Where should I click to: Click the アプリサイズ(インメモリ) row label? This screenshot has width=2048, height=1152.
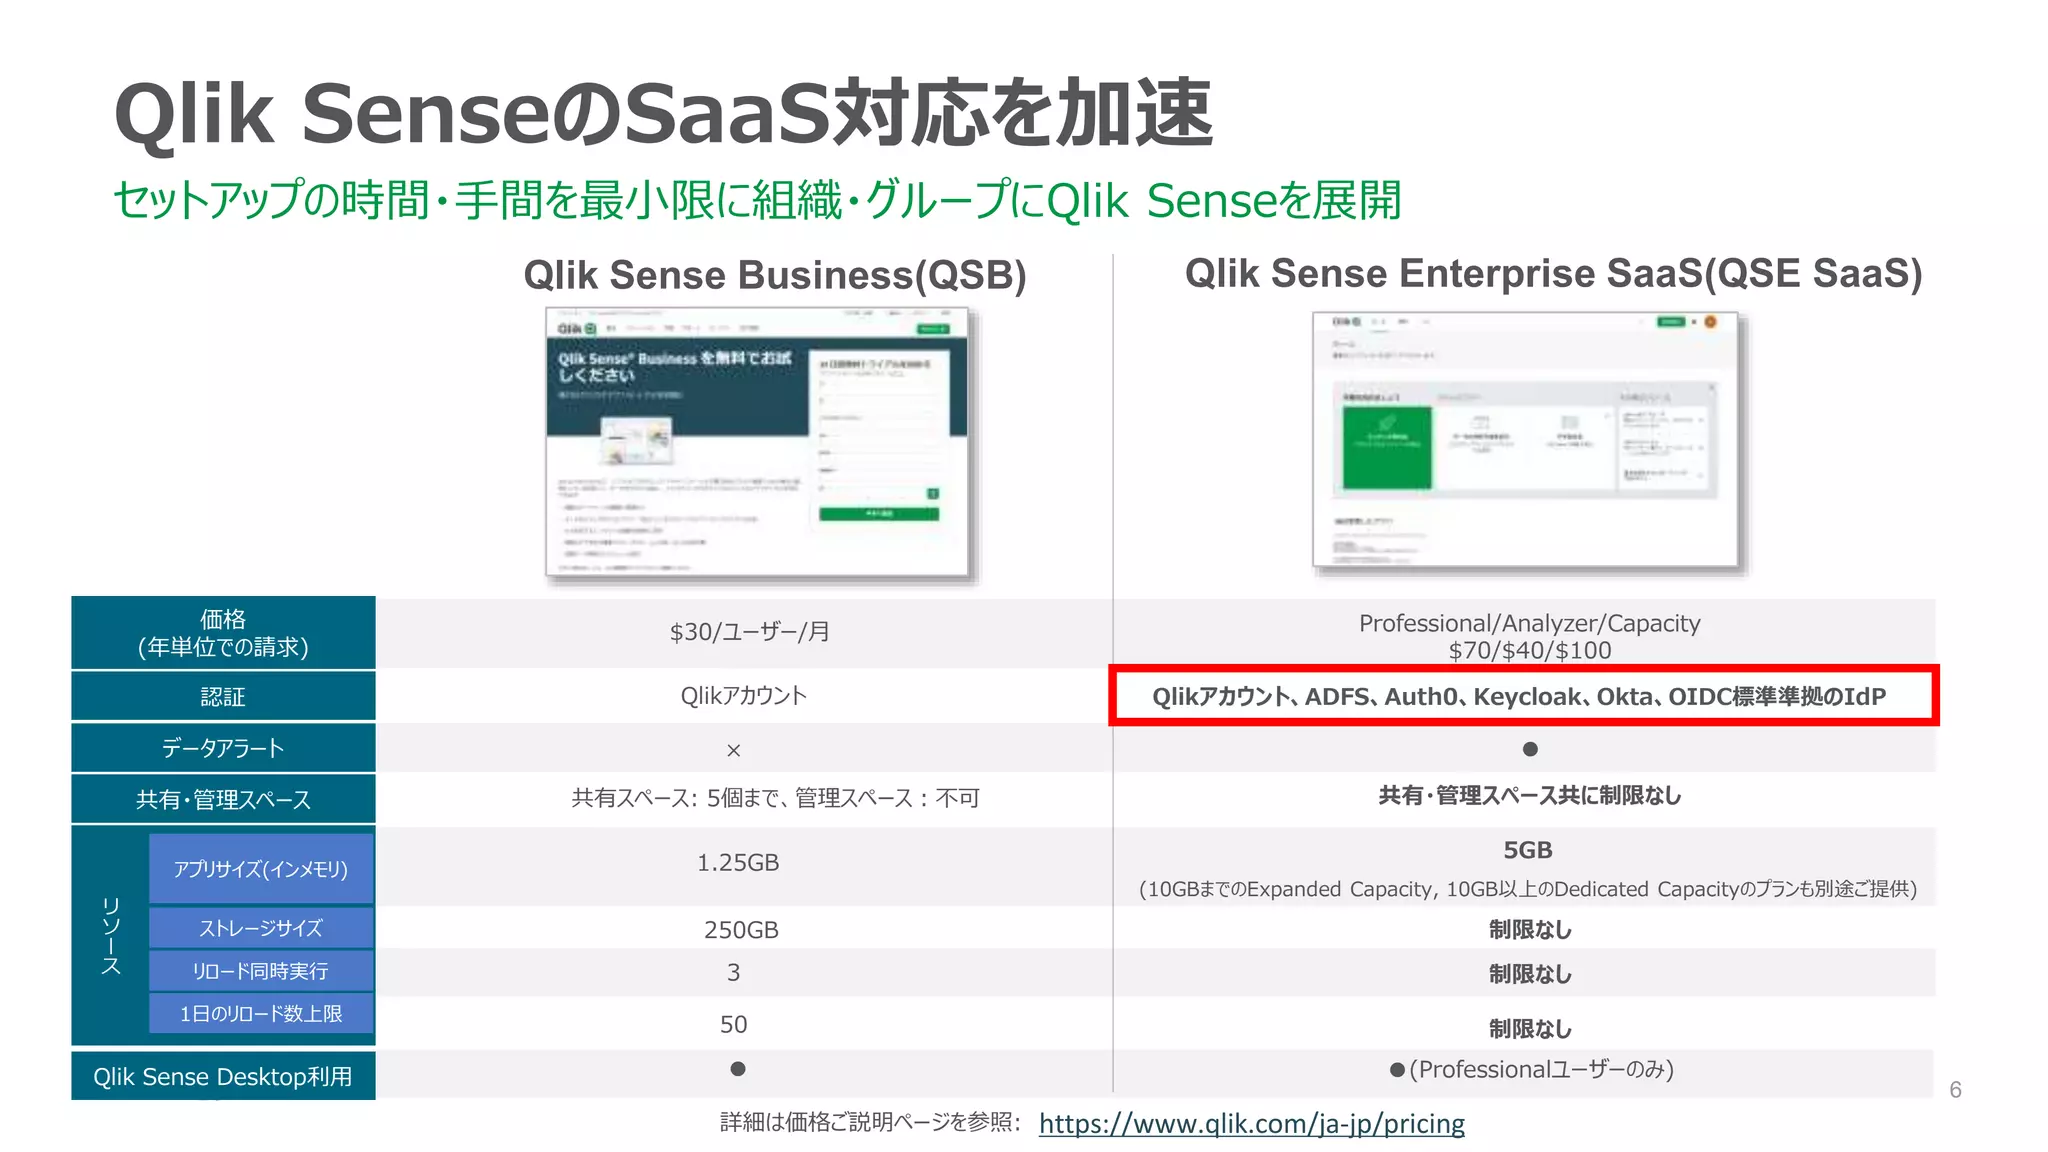[261, 868]
